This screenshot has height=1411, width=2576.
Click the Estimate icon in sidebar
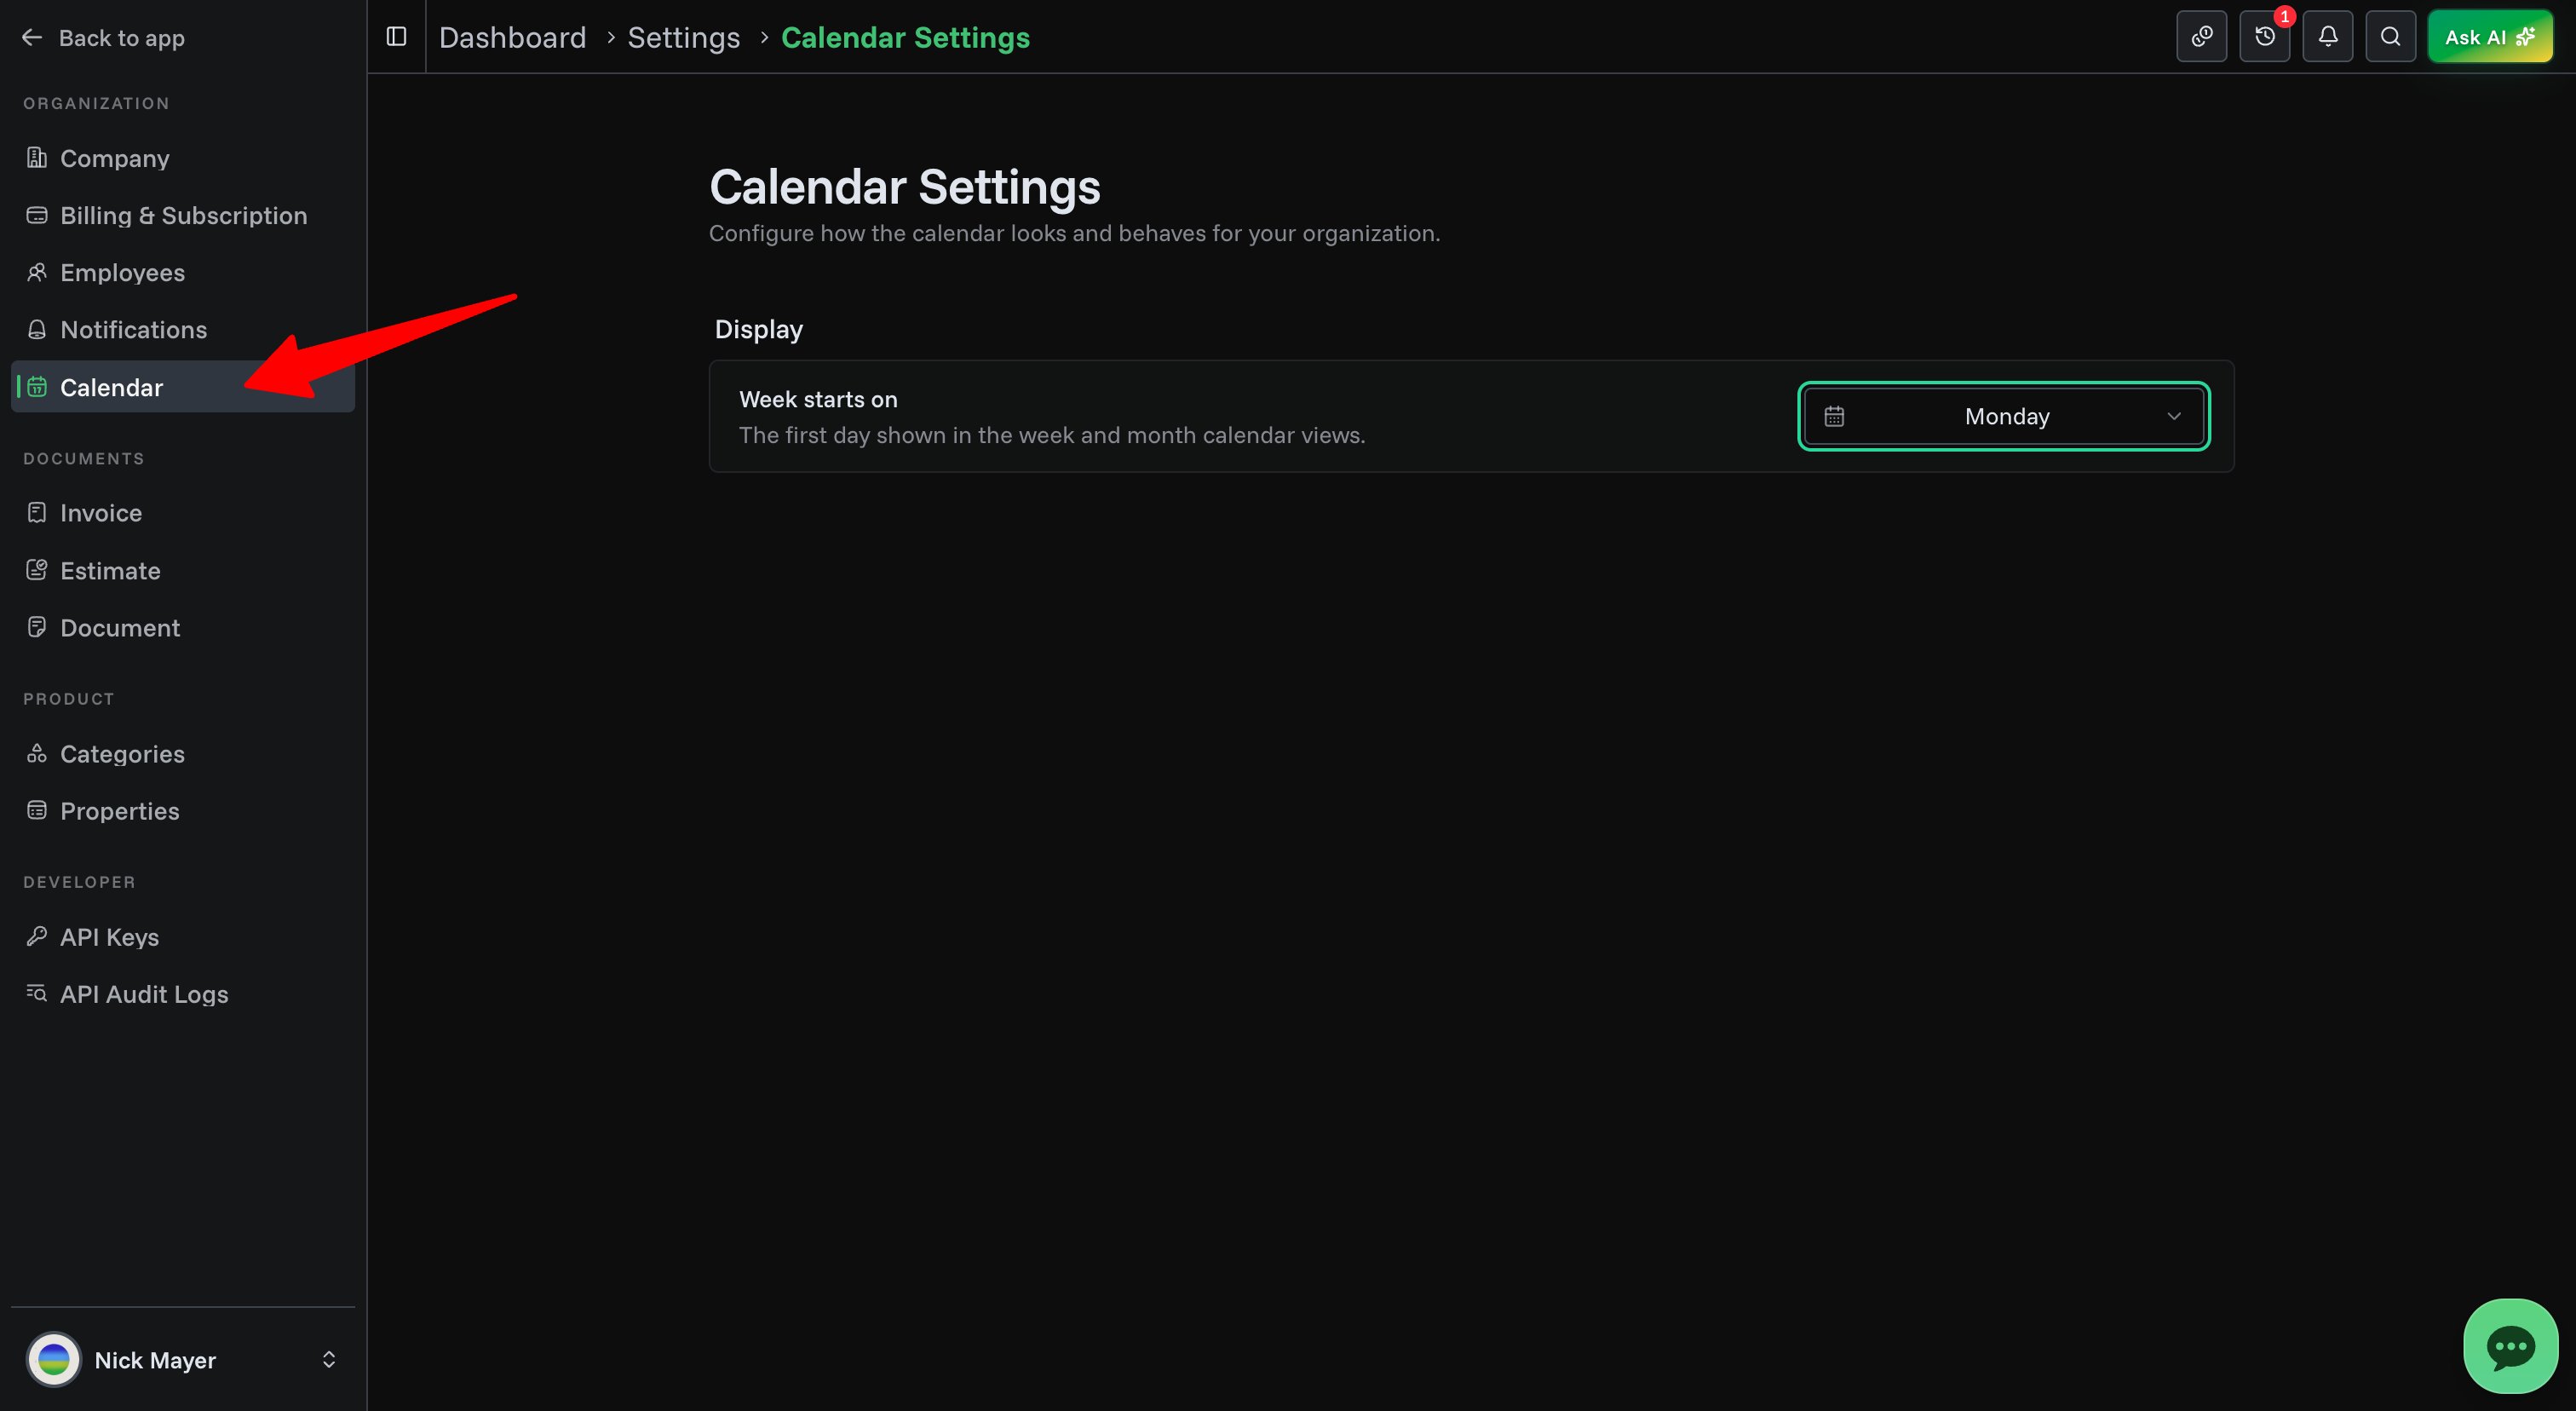pyautogui.click(x=37, y=570)
